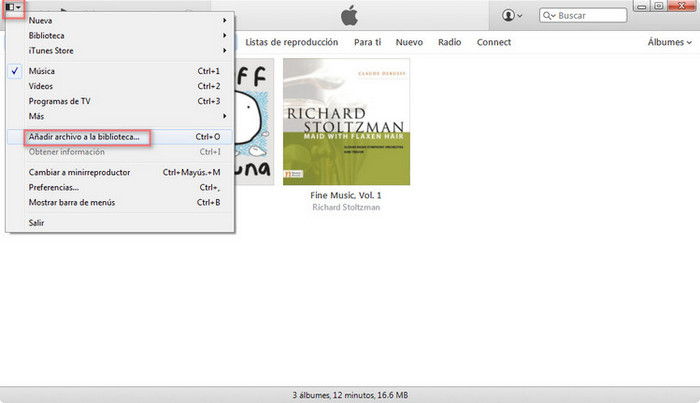Click the Apple logo in the header
This screenshot has height=403, width=700.
tap(349, 16)
